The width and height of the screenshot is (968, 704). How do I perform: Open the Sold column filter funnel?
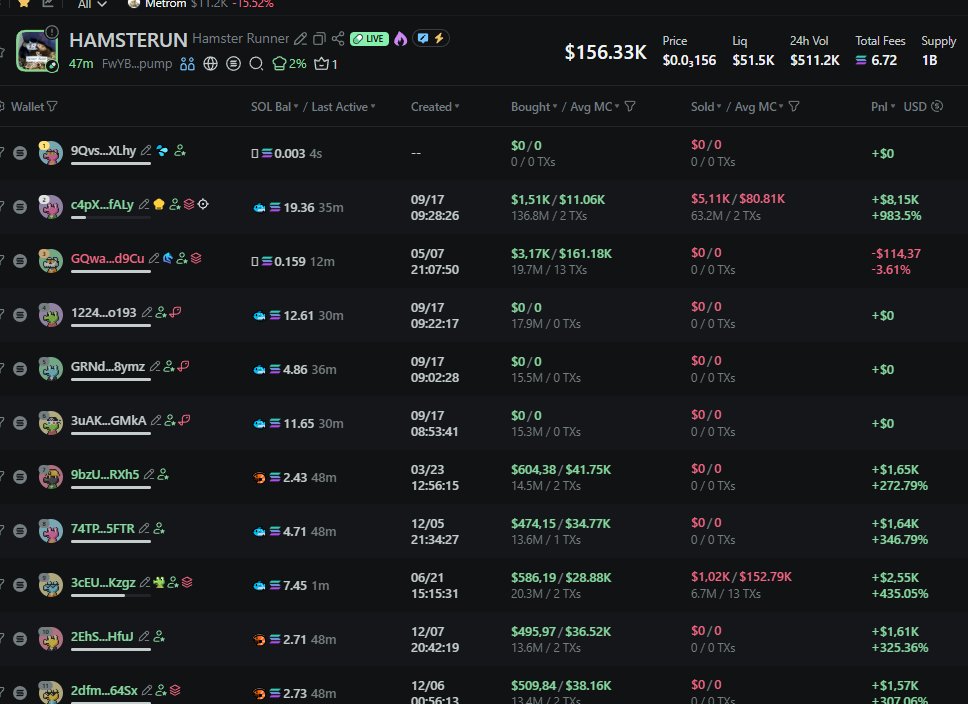coord(794,106)
